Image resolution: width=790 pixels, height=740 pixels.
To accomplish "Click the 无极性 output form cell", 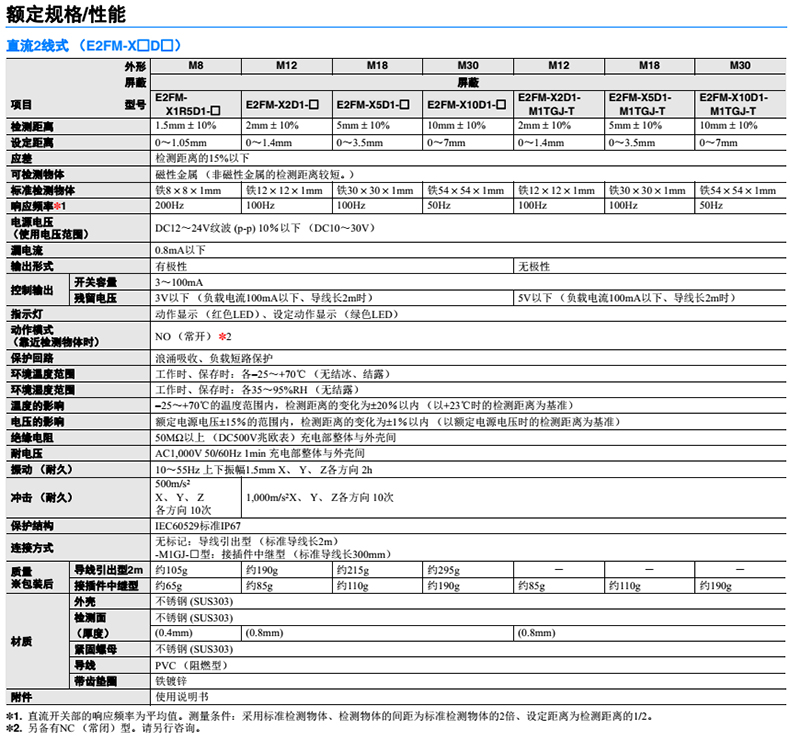I will [533, 267].
